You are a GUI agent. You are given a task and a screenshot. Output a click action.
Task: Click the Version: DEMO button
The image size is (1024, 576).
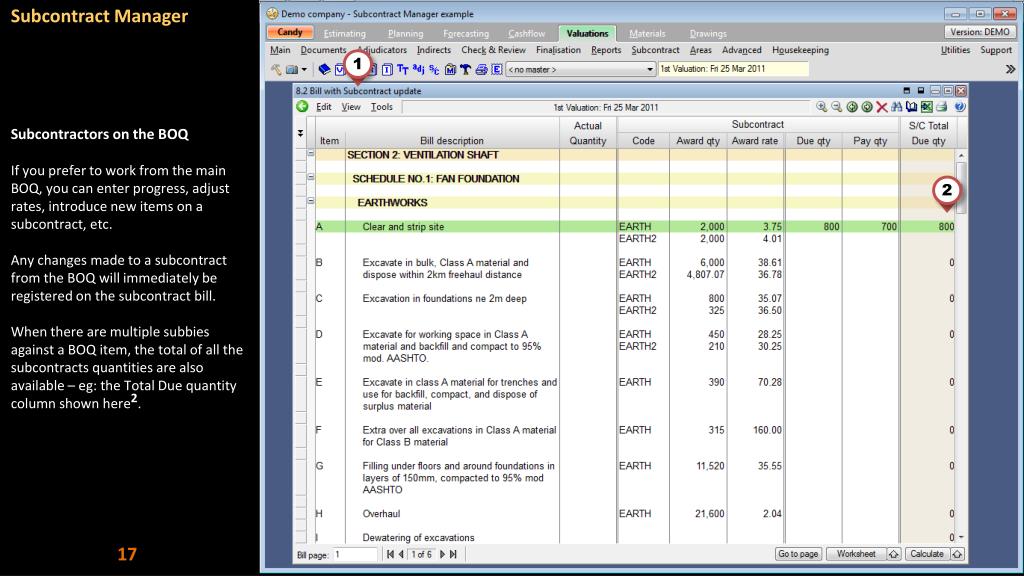(980, 32)
